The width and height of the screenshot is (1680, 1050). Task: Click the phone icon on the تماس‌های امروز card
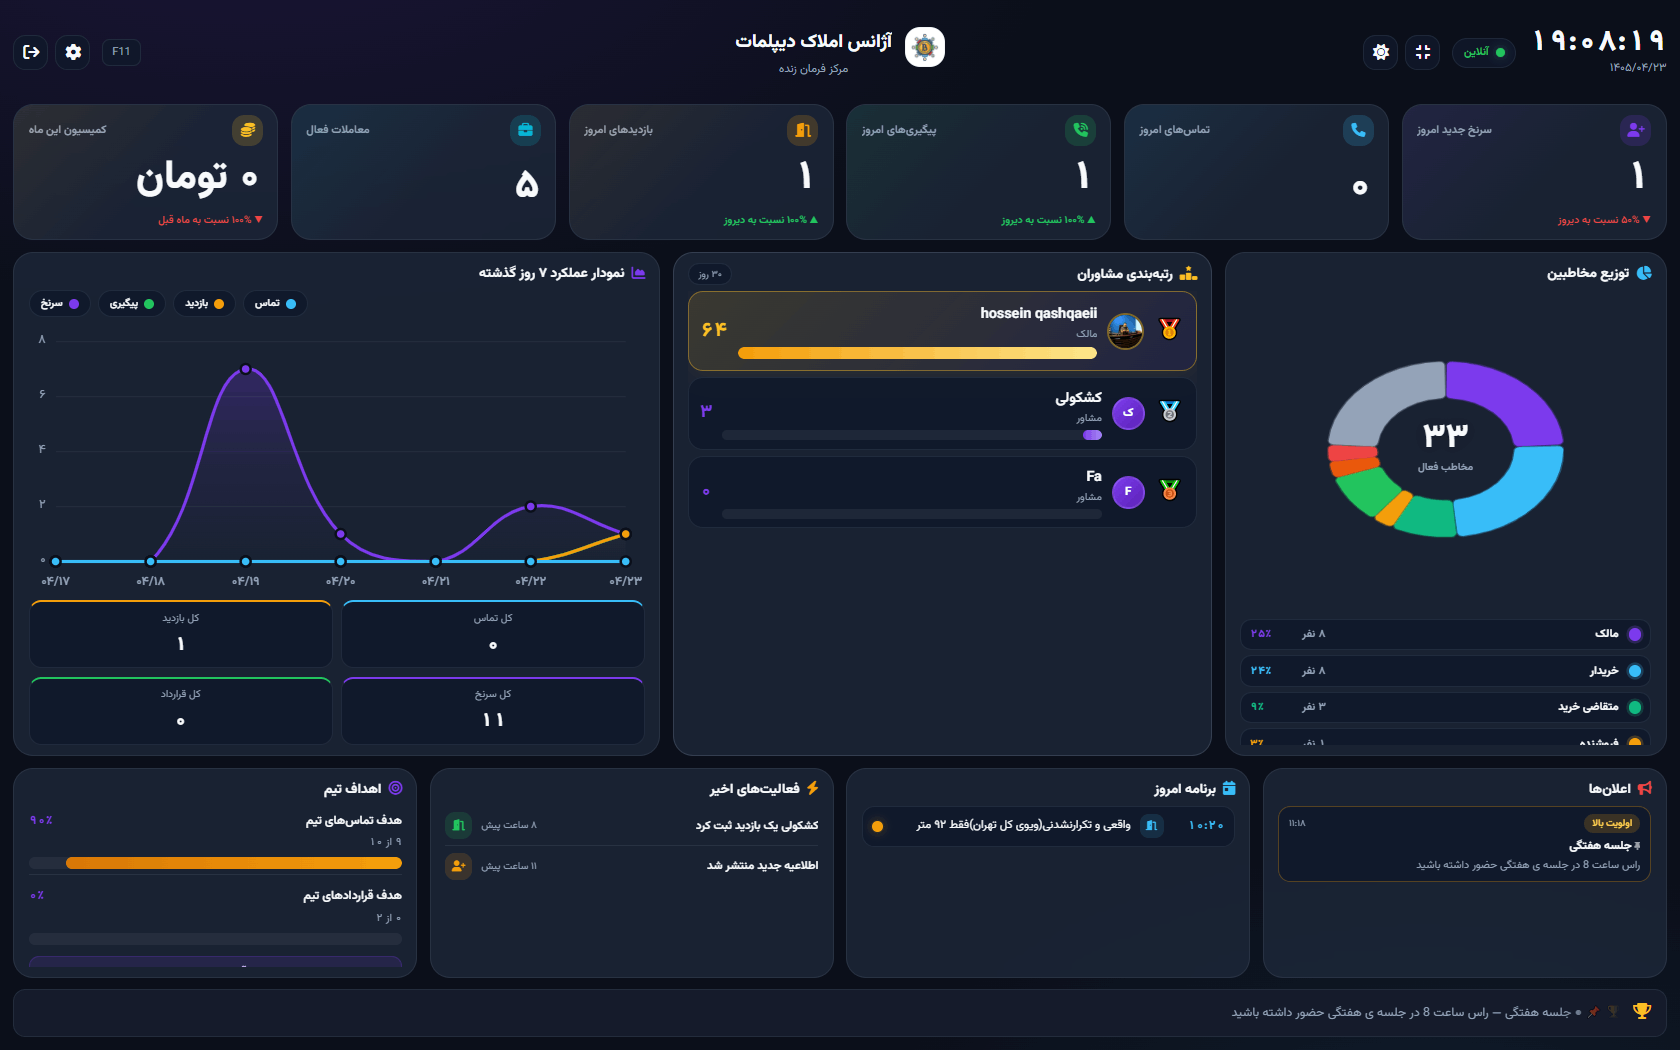pos(1358,130)
